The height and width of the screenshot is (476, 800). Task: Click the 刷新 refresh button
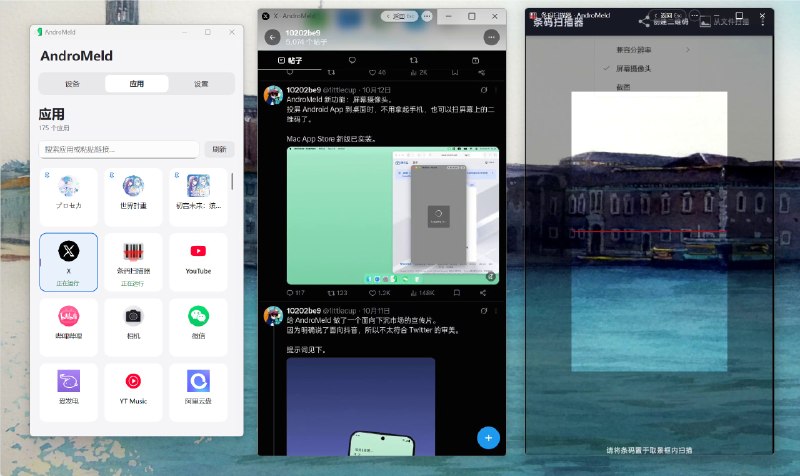pyautogui.click(x=219, y=149)
